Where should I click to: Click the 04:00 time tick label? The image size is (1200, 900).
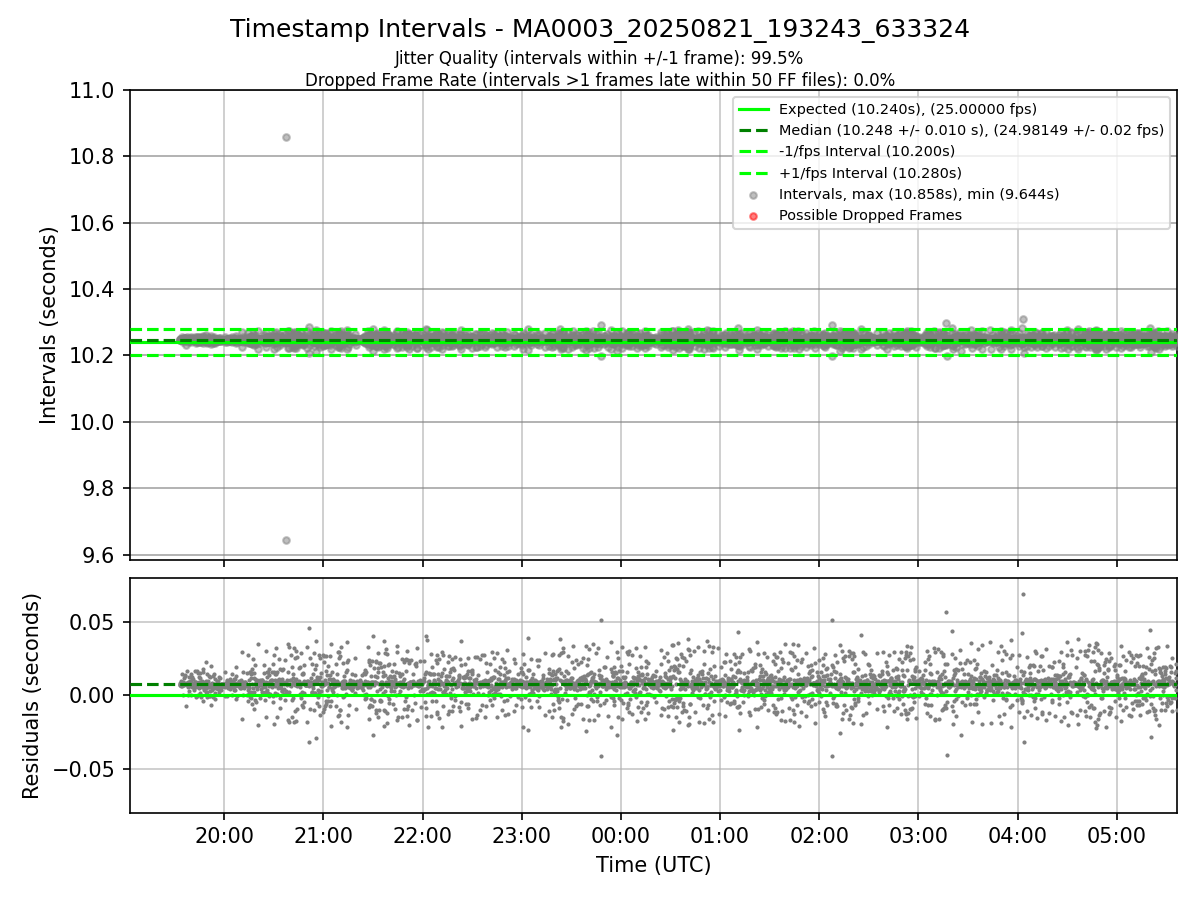click(1017, 836)
